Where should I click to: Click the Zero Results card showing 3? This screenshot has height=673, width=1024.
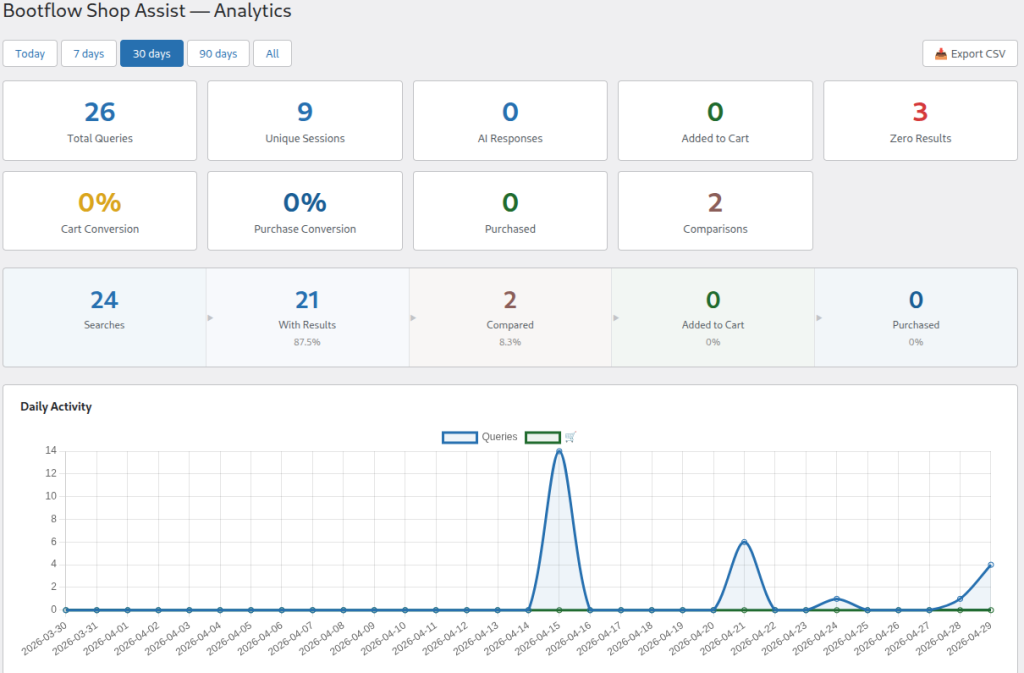coord(920,121)
